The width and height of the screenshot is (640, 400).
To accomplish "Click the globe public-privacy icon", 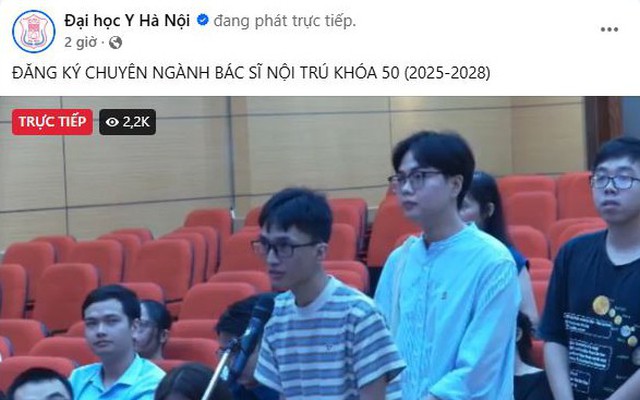I will pos(116,42).
